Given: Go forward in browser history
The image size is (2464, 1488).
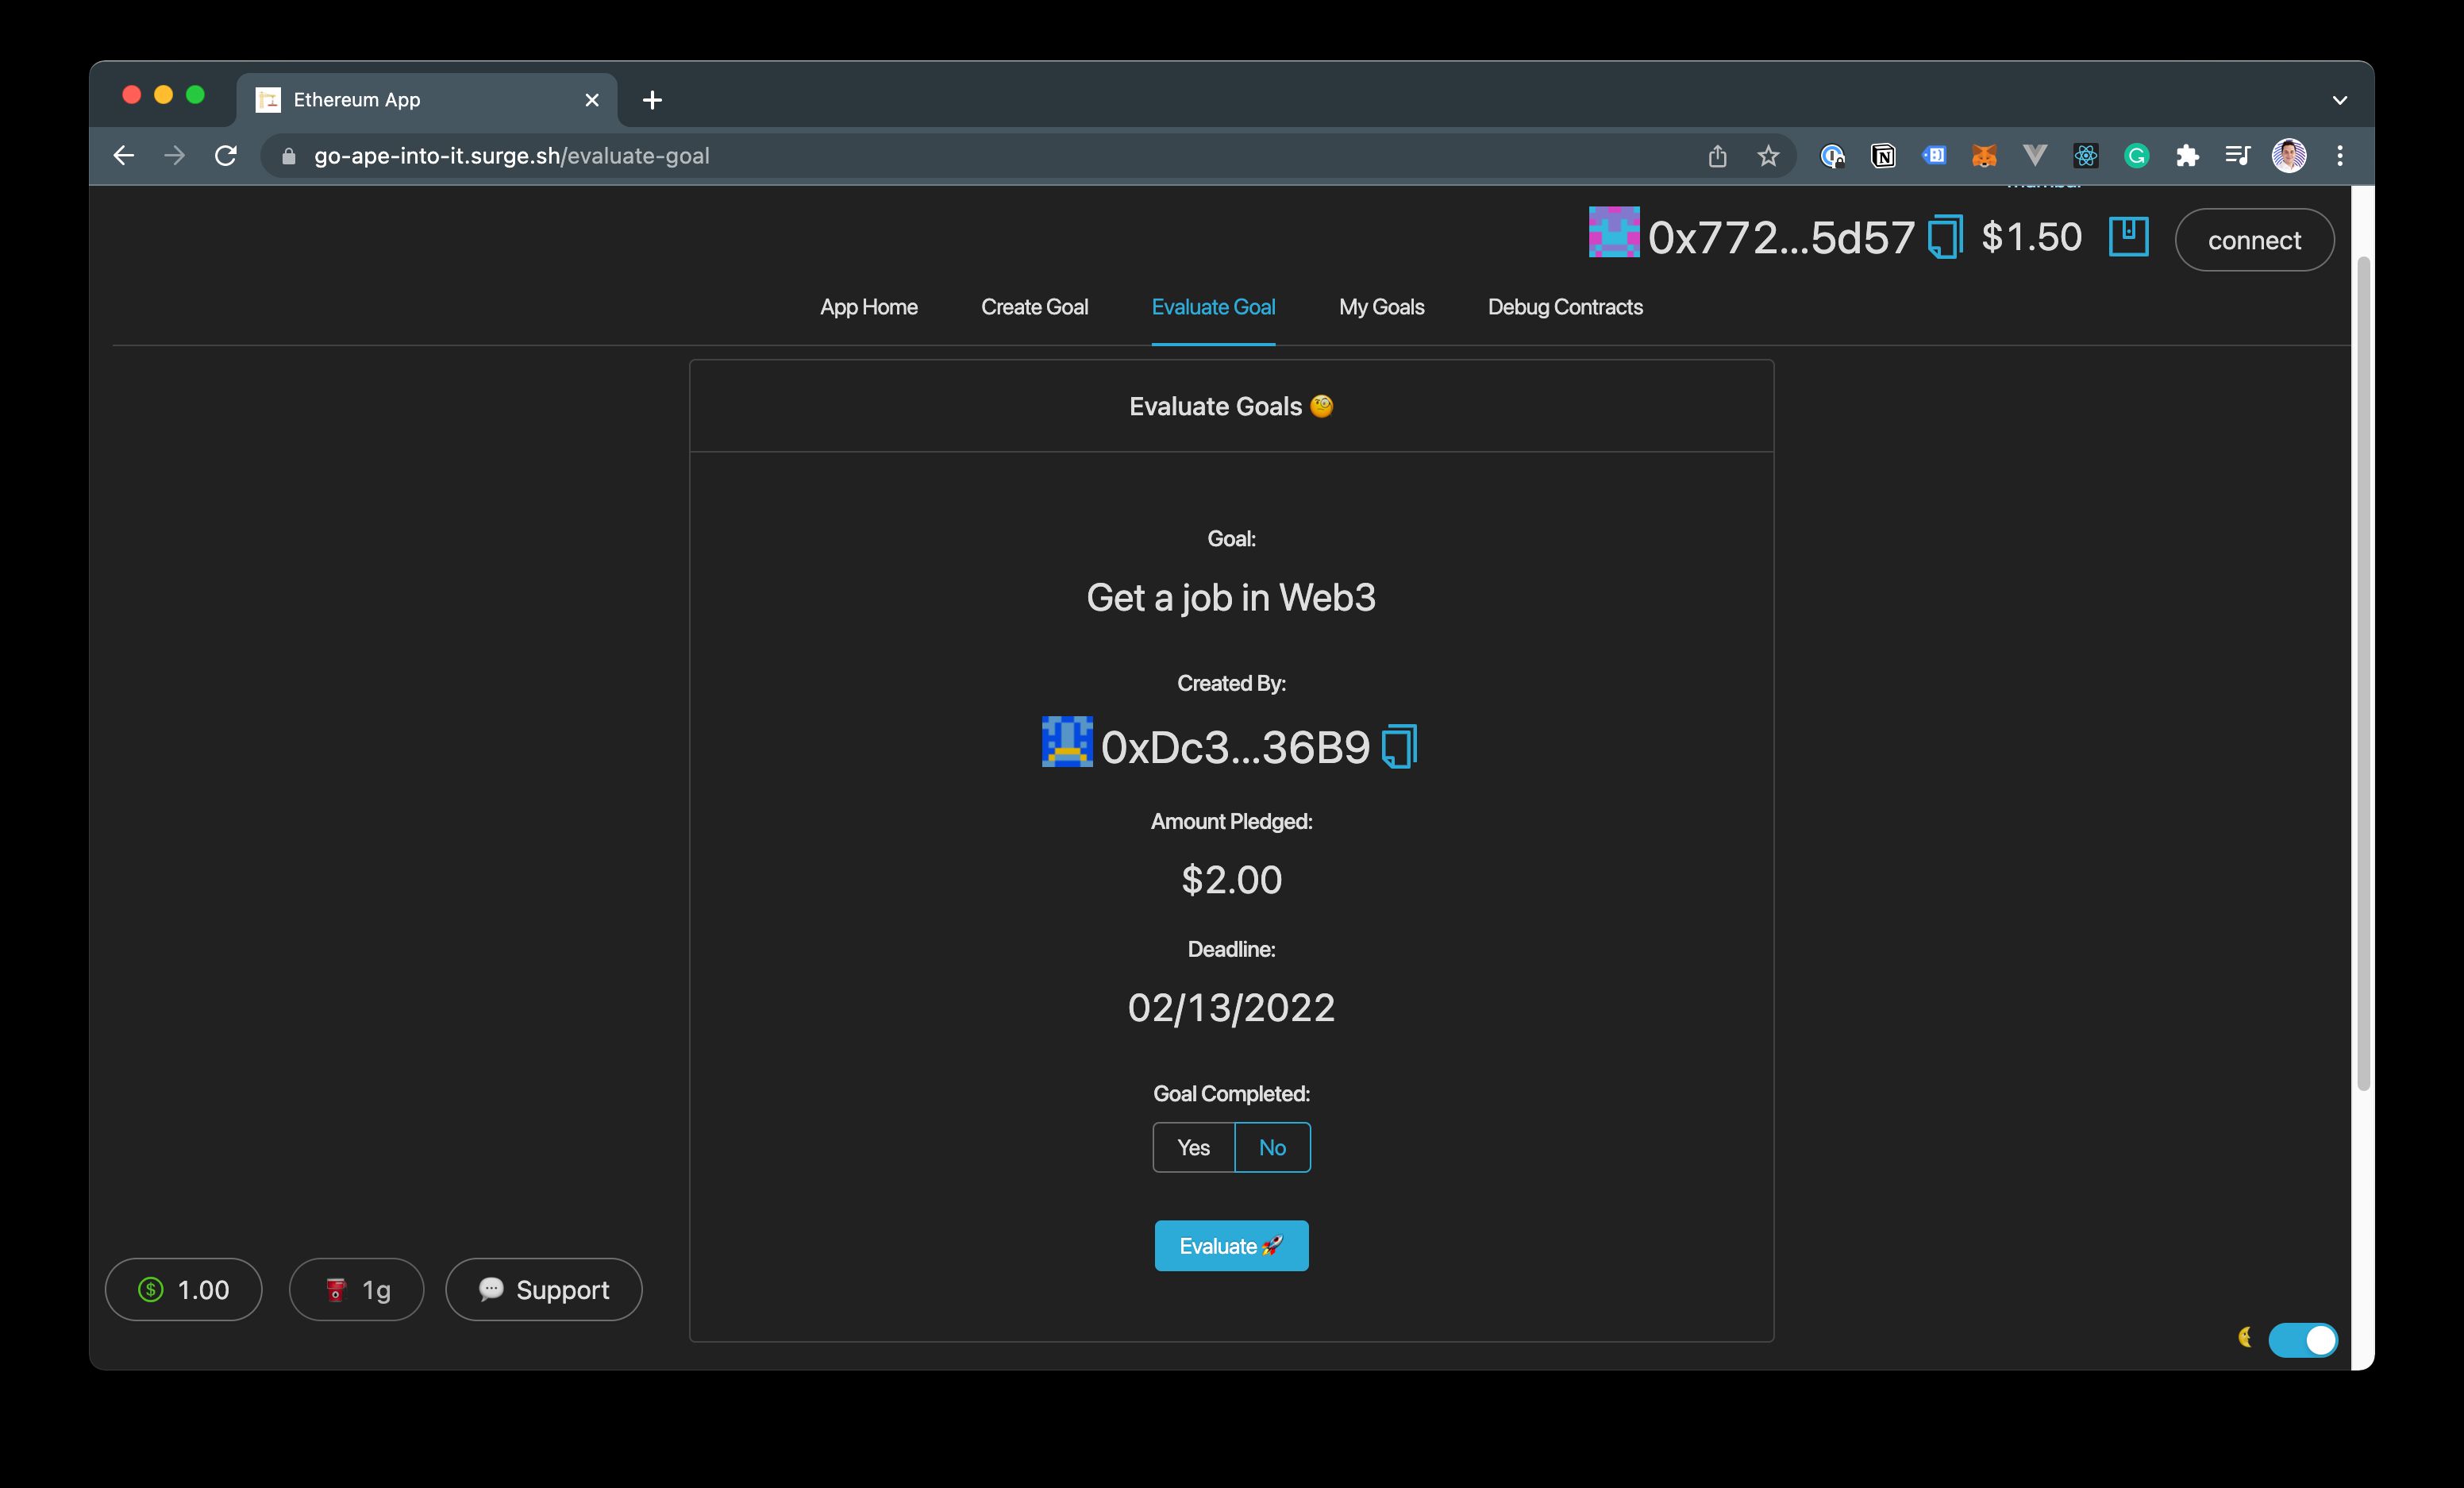Looking at the screenshot, I should (174, 155).
